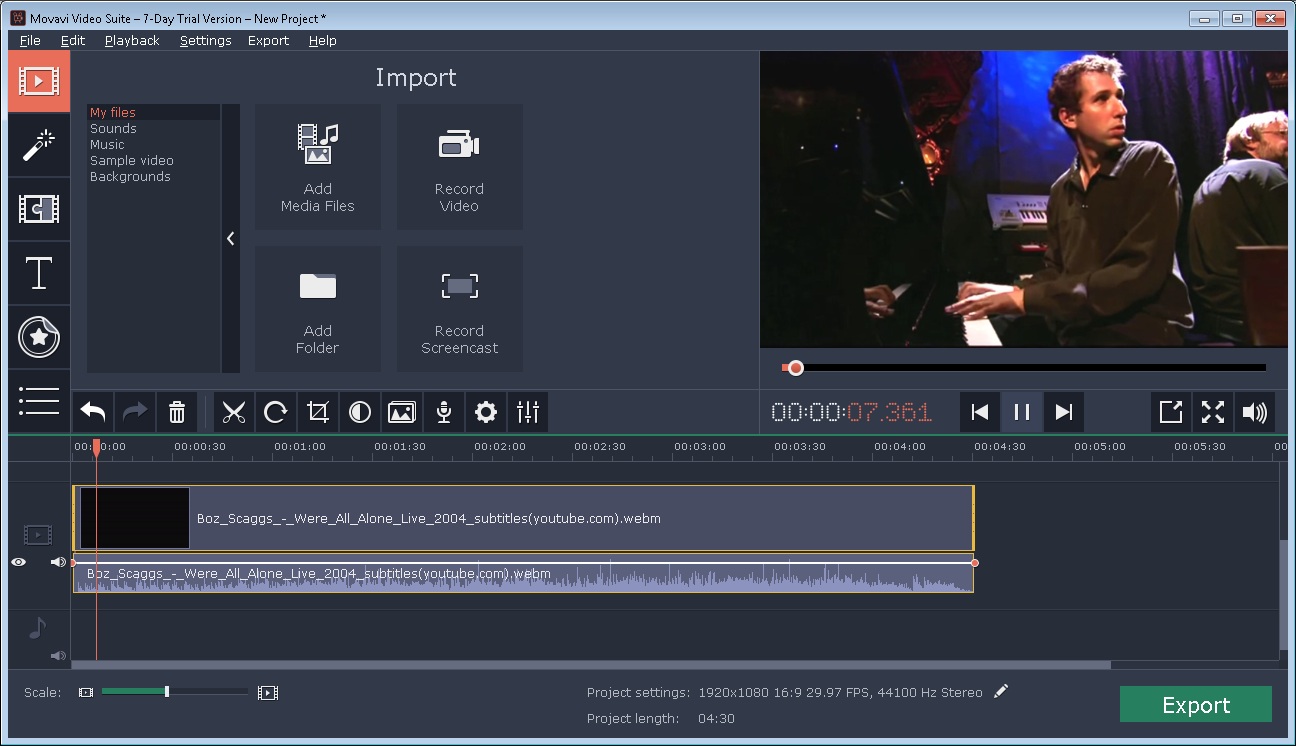Image resolution: width=1296 pixels, height=746 pixels.
Task: Click the 00:02:00 ruler mark
Action: pos(500,447)
